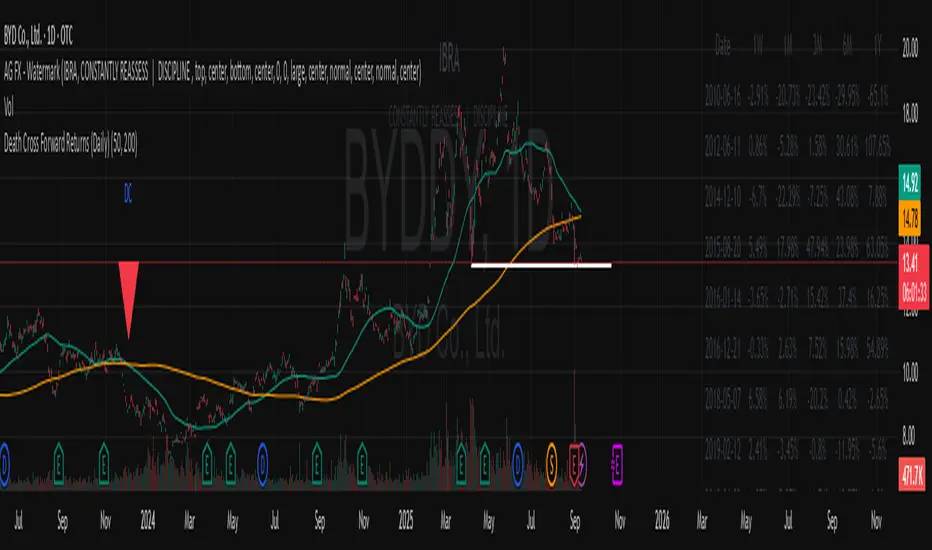The height and width of the screenshot is (550, 932).
Task: Click the earnings icon above May 2025 label
Action: (x=485, y=464)
